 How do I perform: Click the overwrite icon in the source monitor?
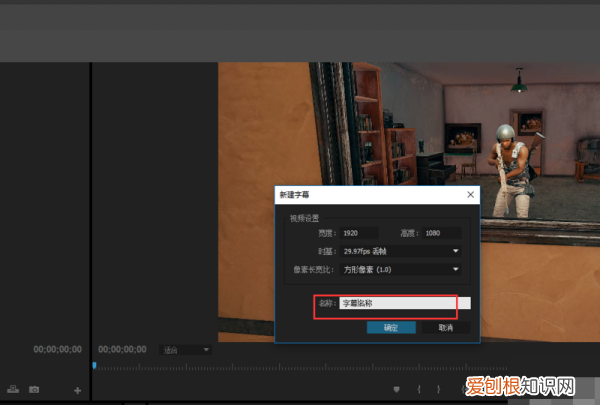(13, 389)
